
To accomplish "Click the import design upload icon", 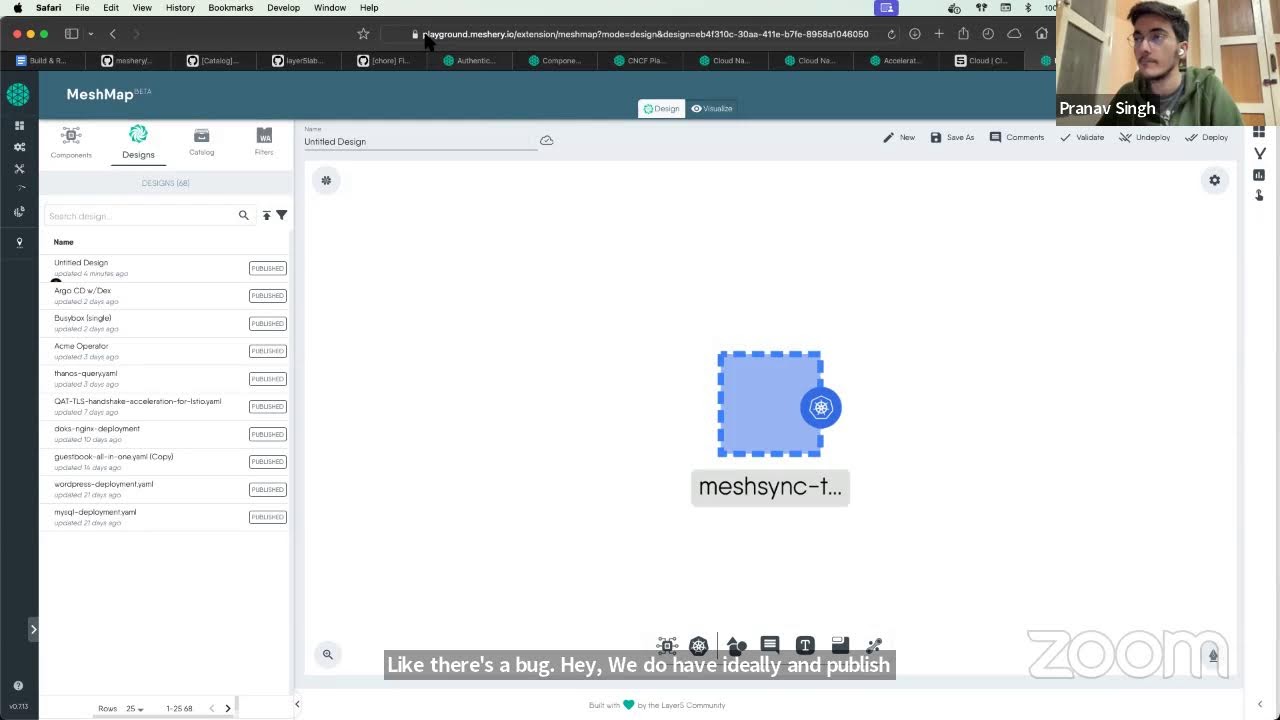I will point(267,215).
